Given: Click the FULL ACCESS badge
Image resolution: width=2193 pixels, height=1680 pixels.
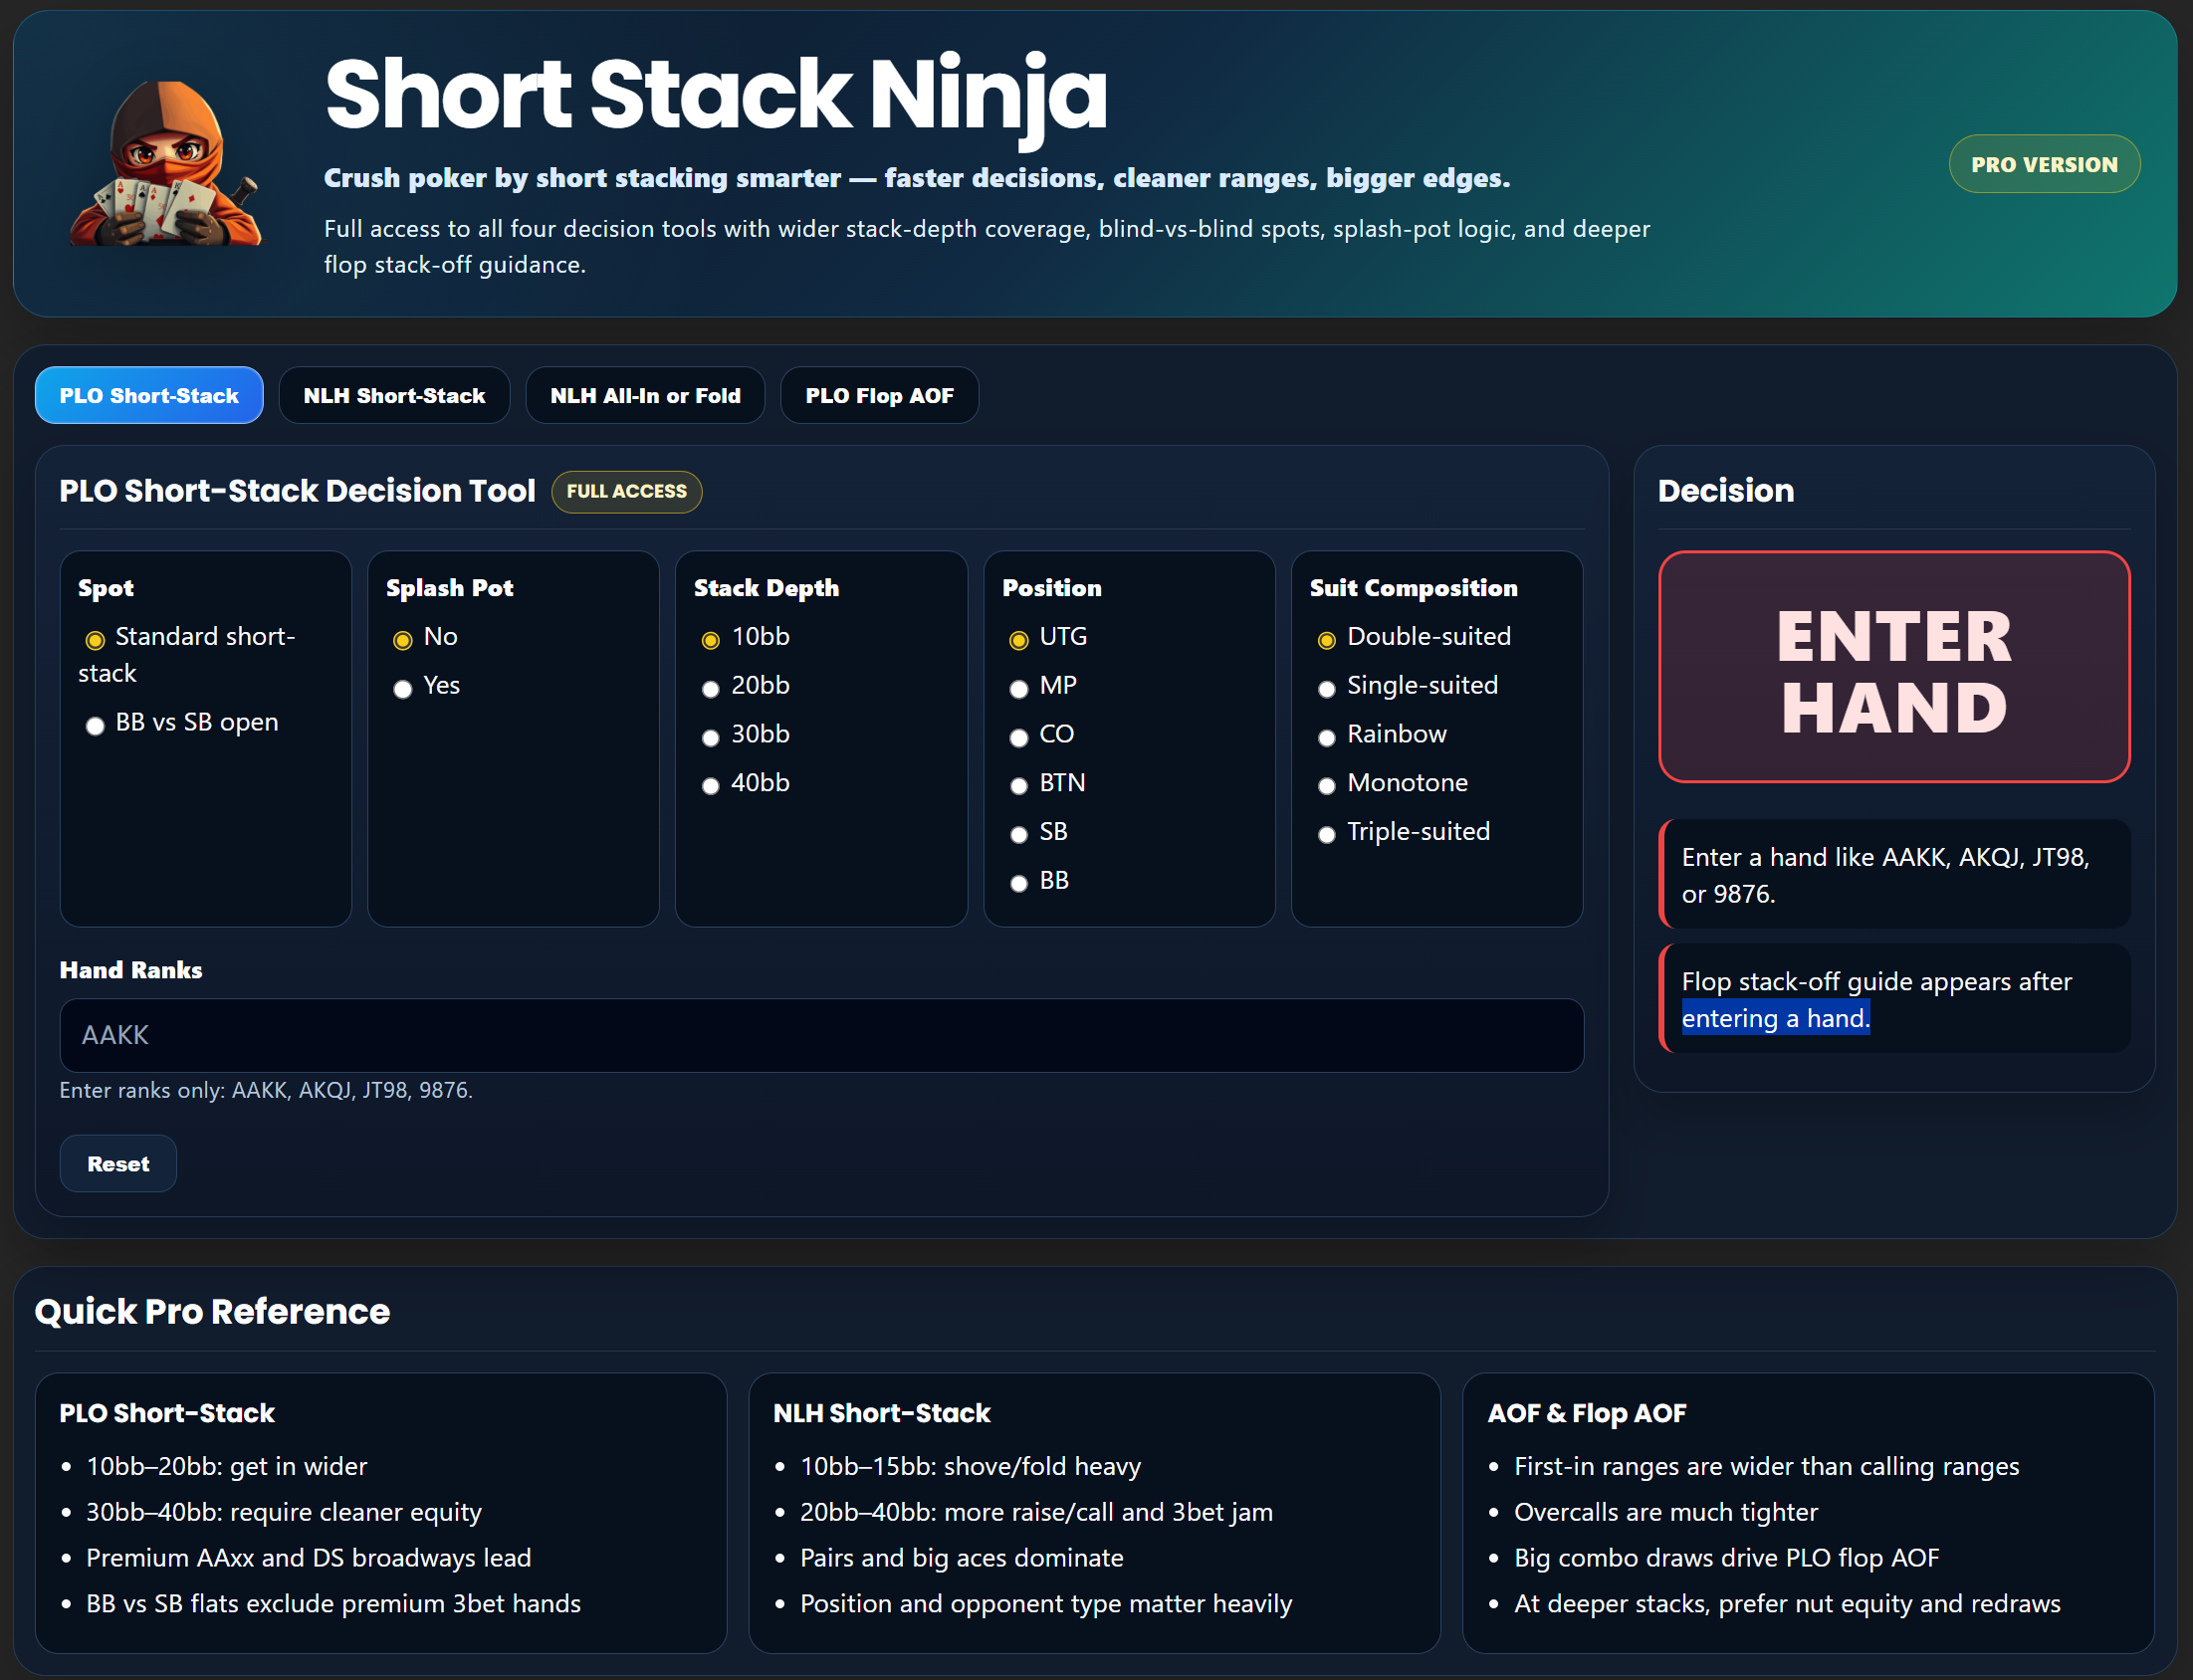Looking at the screenshot, I should 627,491.
